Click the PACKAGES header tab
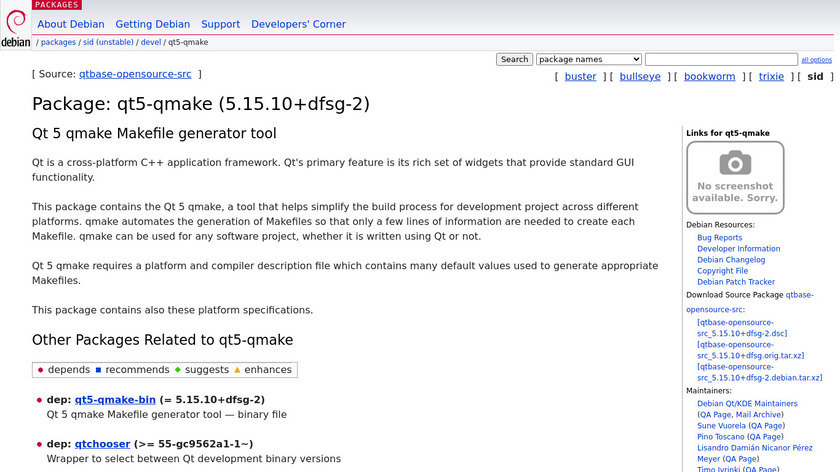Viewport: 840px width, 472px height. point(56,5)
